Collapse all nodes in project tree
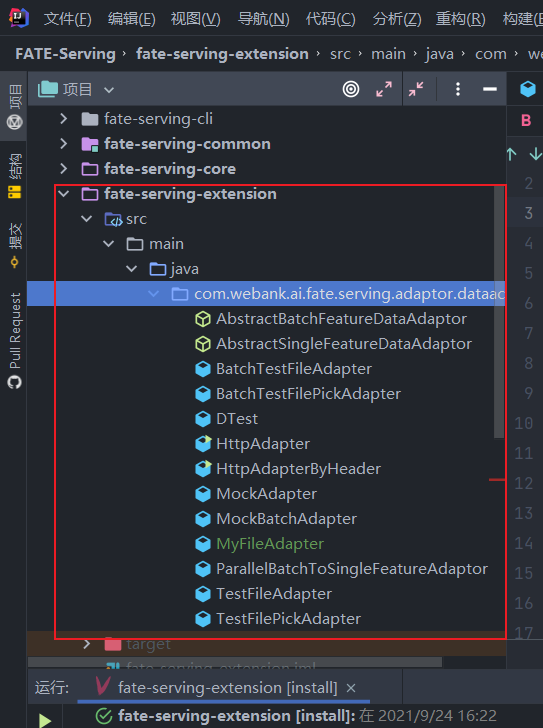 (x=416, y=89)
